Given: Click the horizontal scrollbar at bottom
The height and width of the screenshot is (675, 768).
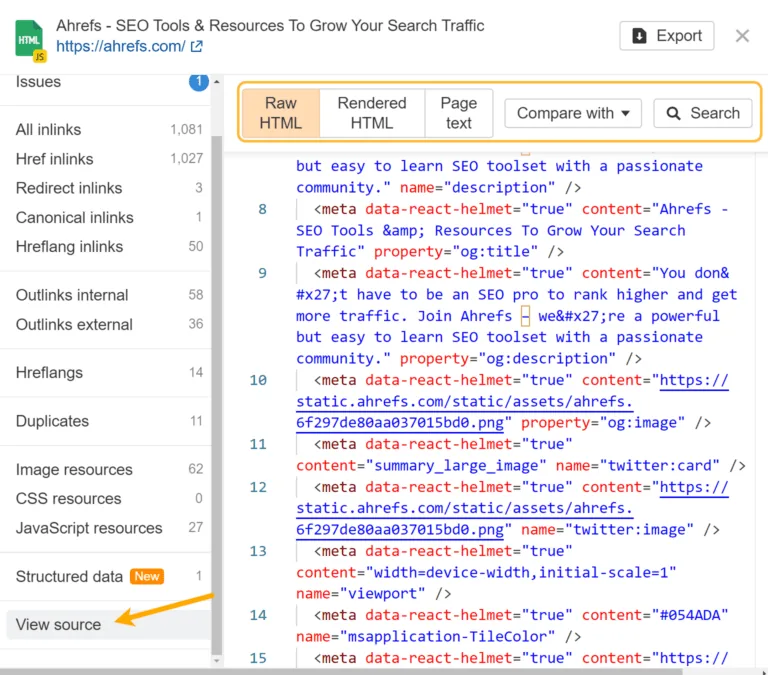Looking at the screenshot, I should [x=341, y=672].
